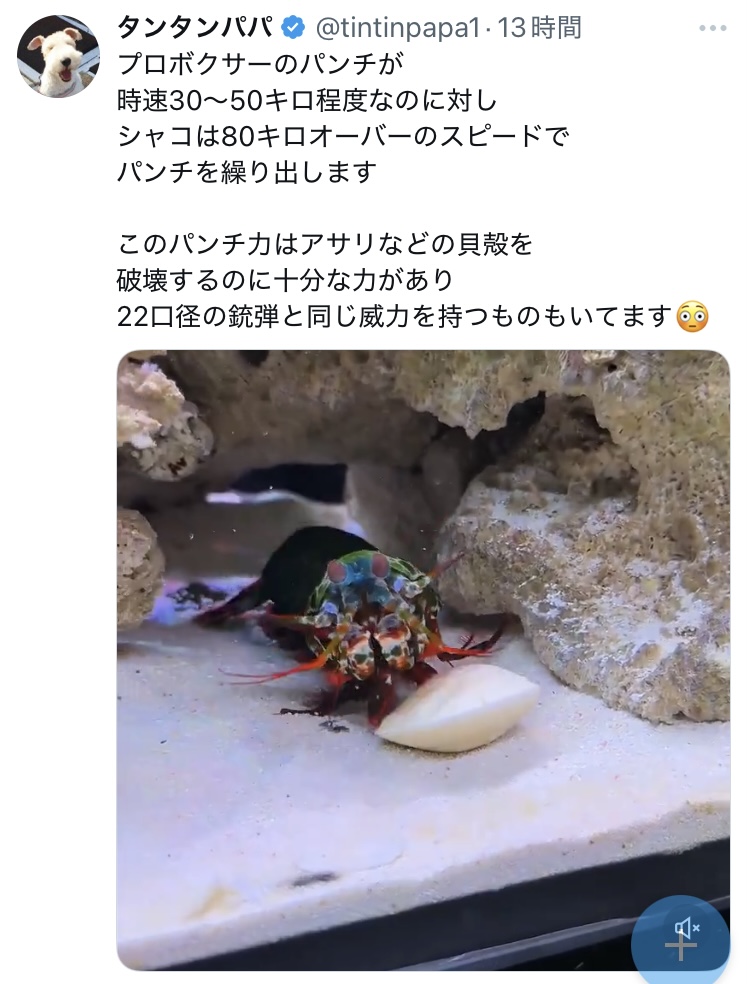Viewport: 749px width, 984px height.
Task: Open the terrier dog profile avatar
Action: coord(58,56)
